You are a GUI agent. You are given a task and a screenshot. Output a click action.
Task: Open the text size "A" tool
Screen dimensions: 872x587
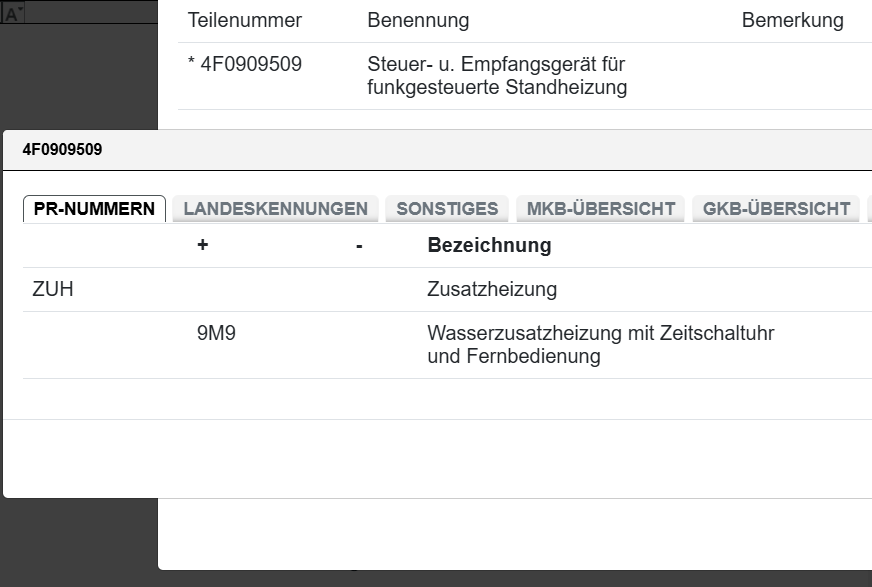coord(11,13)
